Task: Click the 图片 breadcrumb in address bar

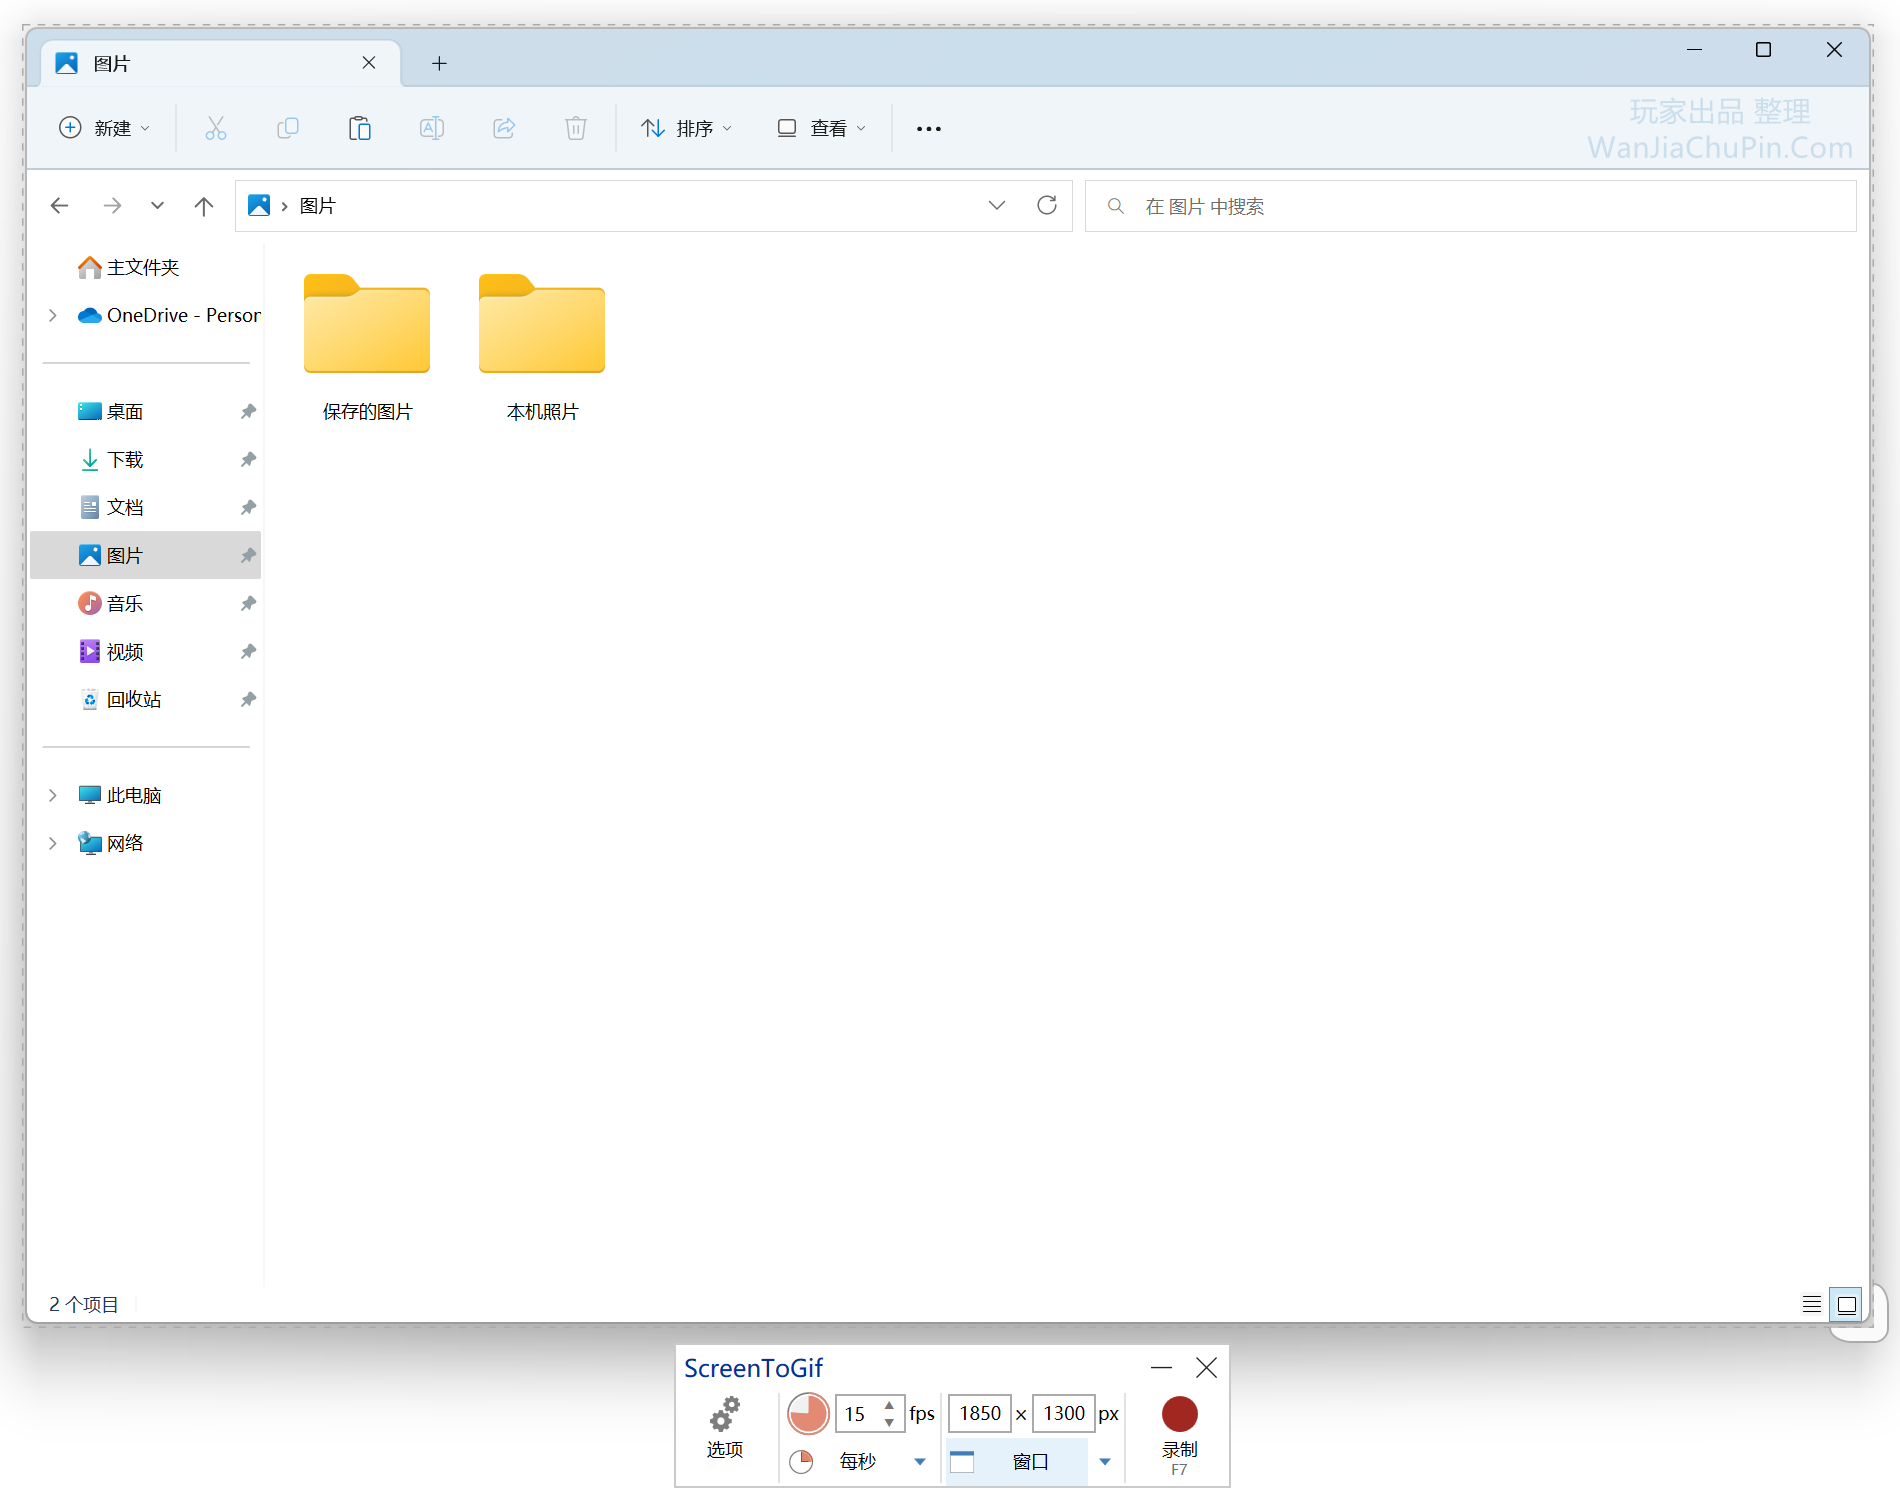Action: pyautogui.click(x=318, y=205)
